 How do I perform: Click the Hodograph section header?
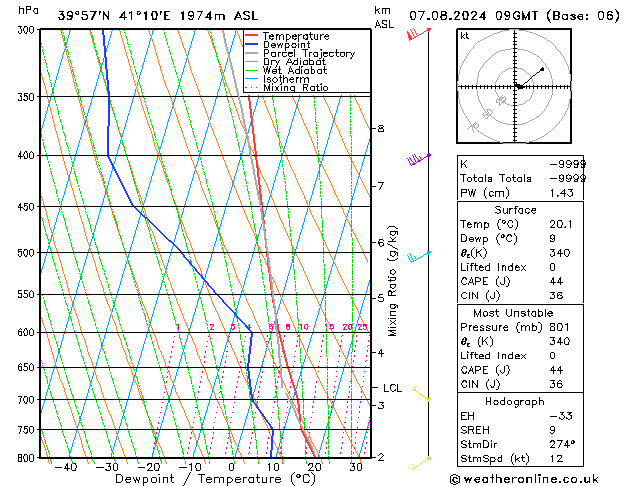click(x=515, y=401)
